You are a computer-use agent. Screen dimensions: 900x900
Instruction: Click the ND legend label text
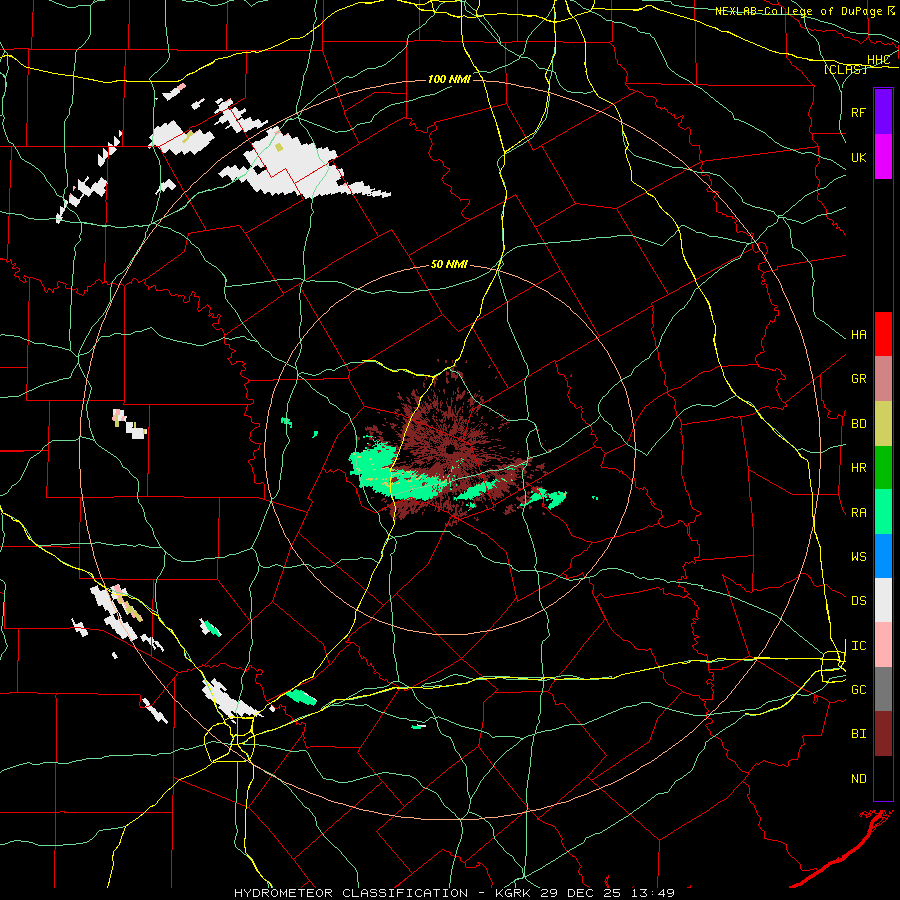tap(858, 779)
